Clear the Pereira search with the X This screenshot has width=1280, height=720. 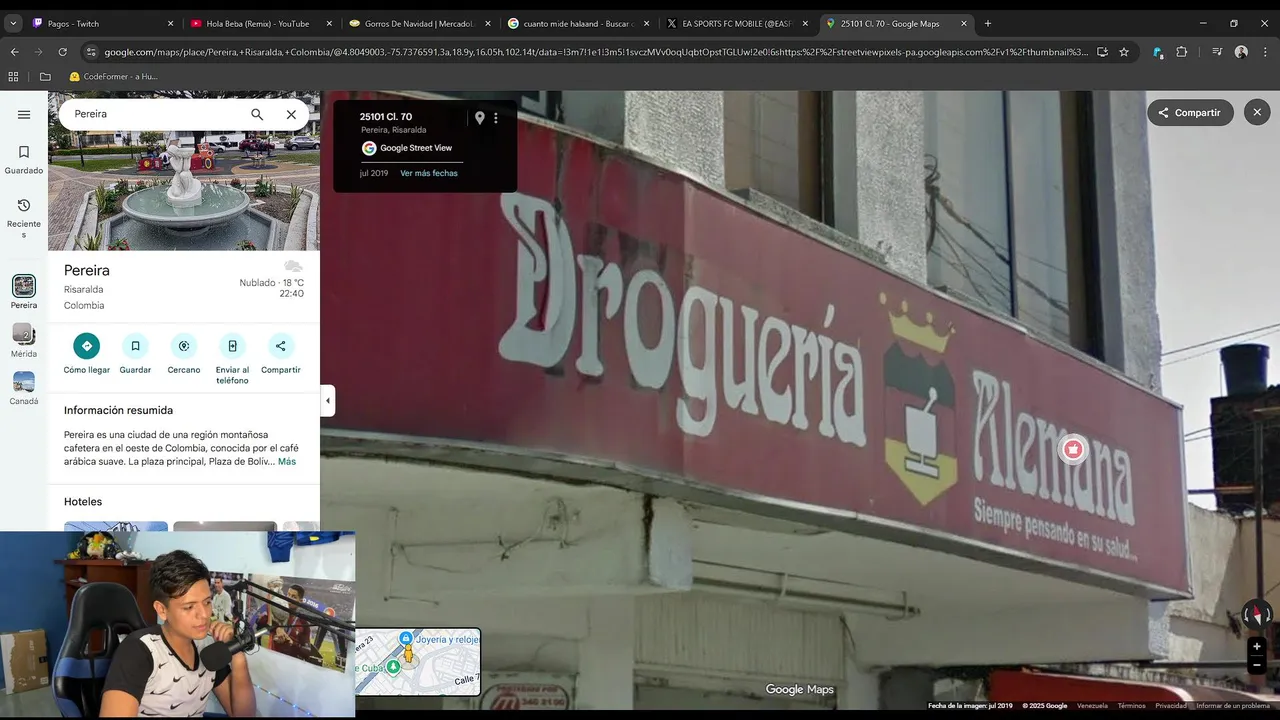[x=291, y=114]
